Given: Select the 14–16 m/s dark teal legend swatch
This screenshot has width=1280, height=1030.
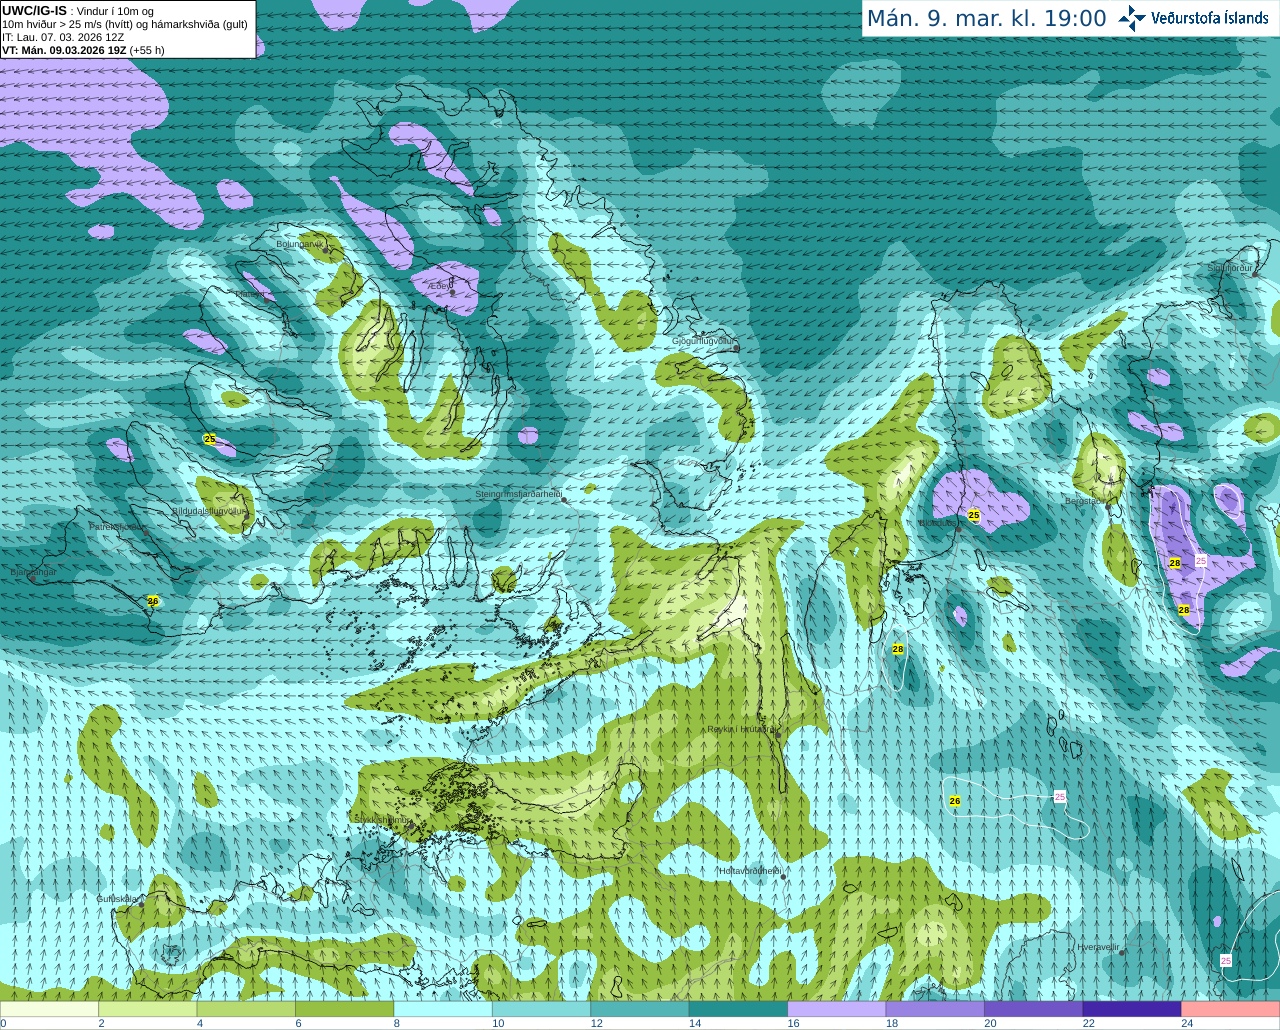Looking at the screenshot, I should pos(738,1009).
